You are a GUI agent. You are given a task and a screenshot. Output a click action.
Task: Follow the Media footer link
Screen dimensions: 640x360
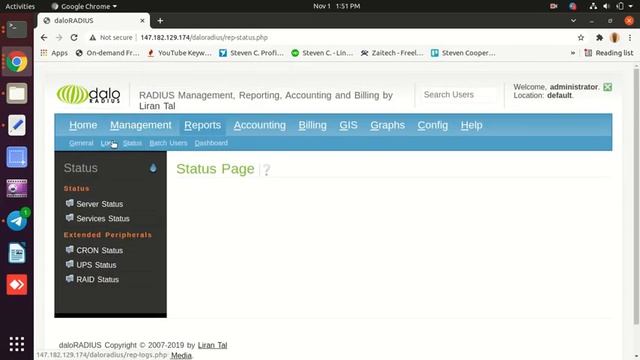(181, 355)
